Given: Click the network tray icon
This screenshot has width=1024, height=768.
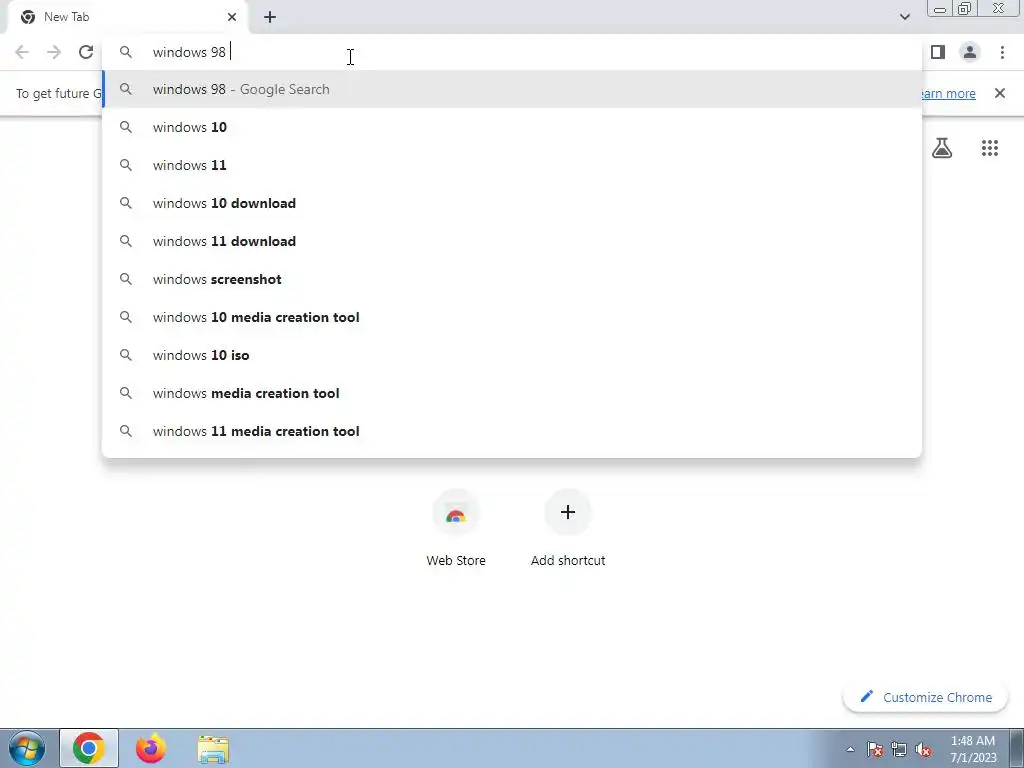Looking at the screenshot, I should point(899,750).
